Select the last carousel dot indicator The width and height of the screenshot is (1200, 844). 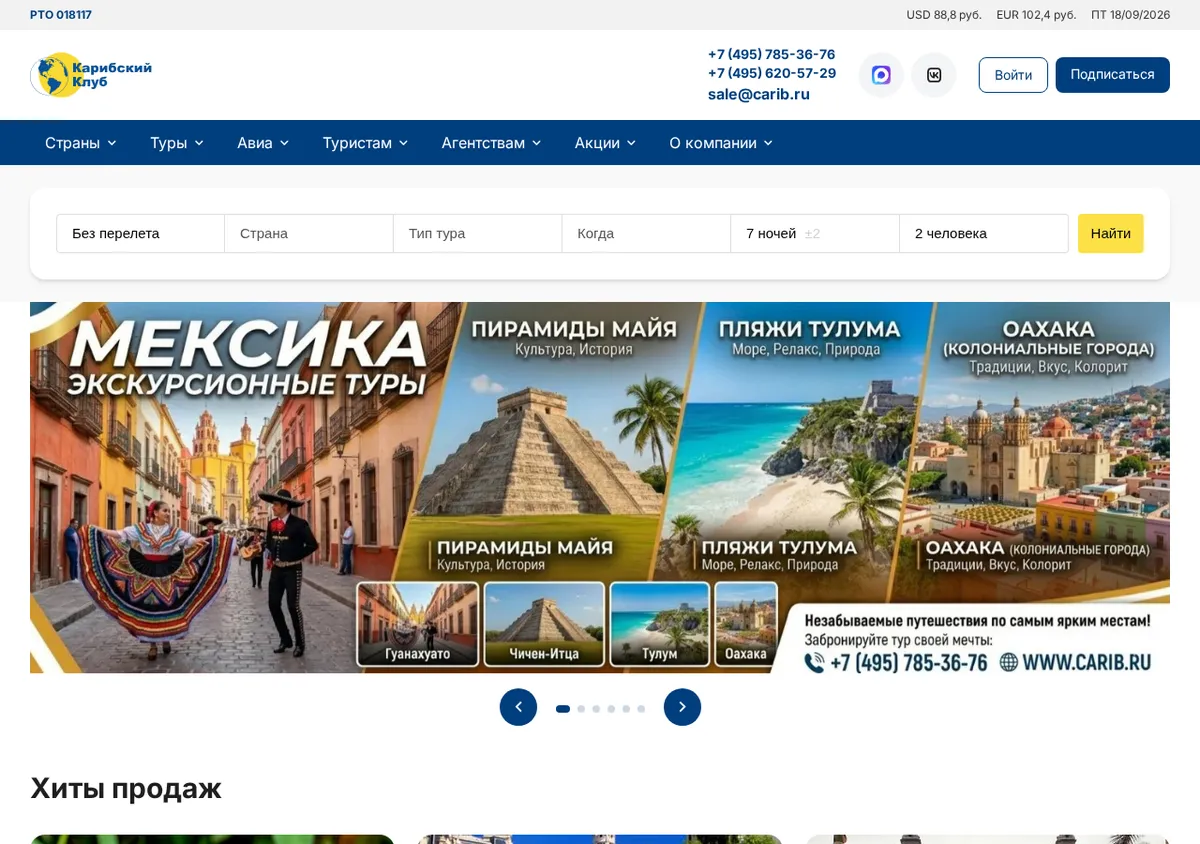point(641,709)
